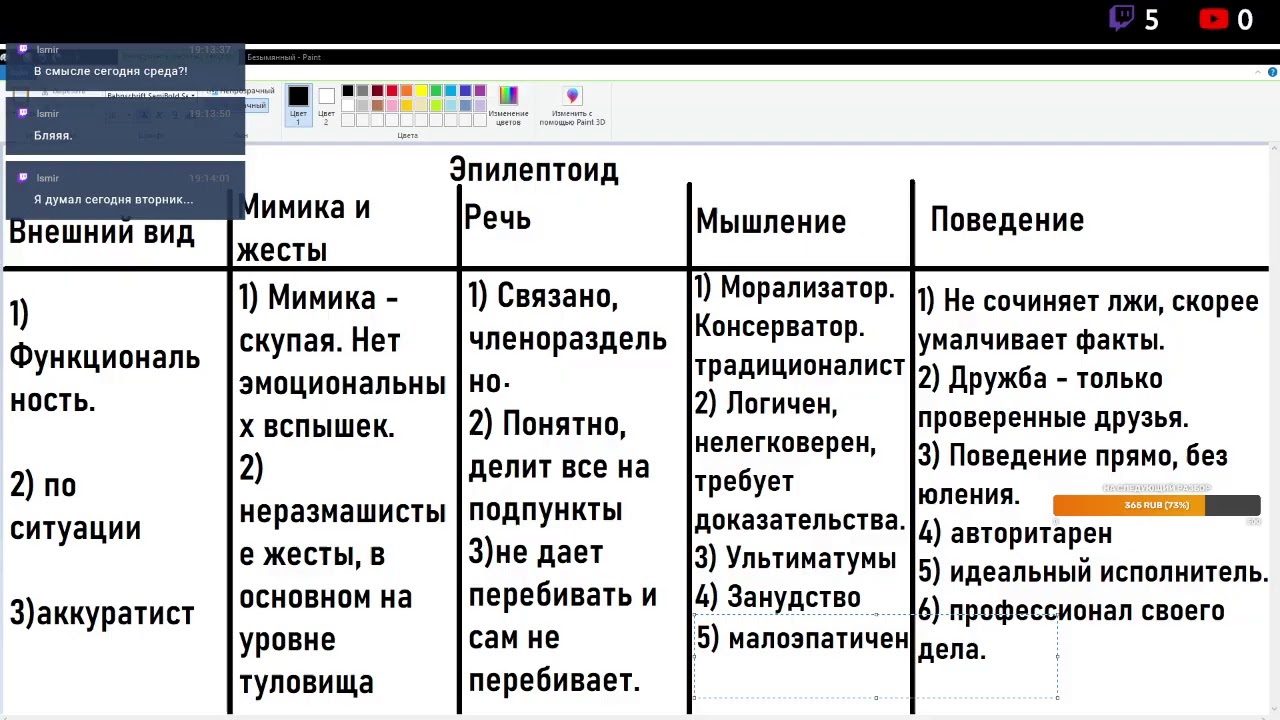Click the text '3)не дает перебивать'
The width and height of the screenshot is (1280, 720).
tap(563, 573)
